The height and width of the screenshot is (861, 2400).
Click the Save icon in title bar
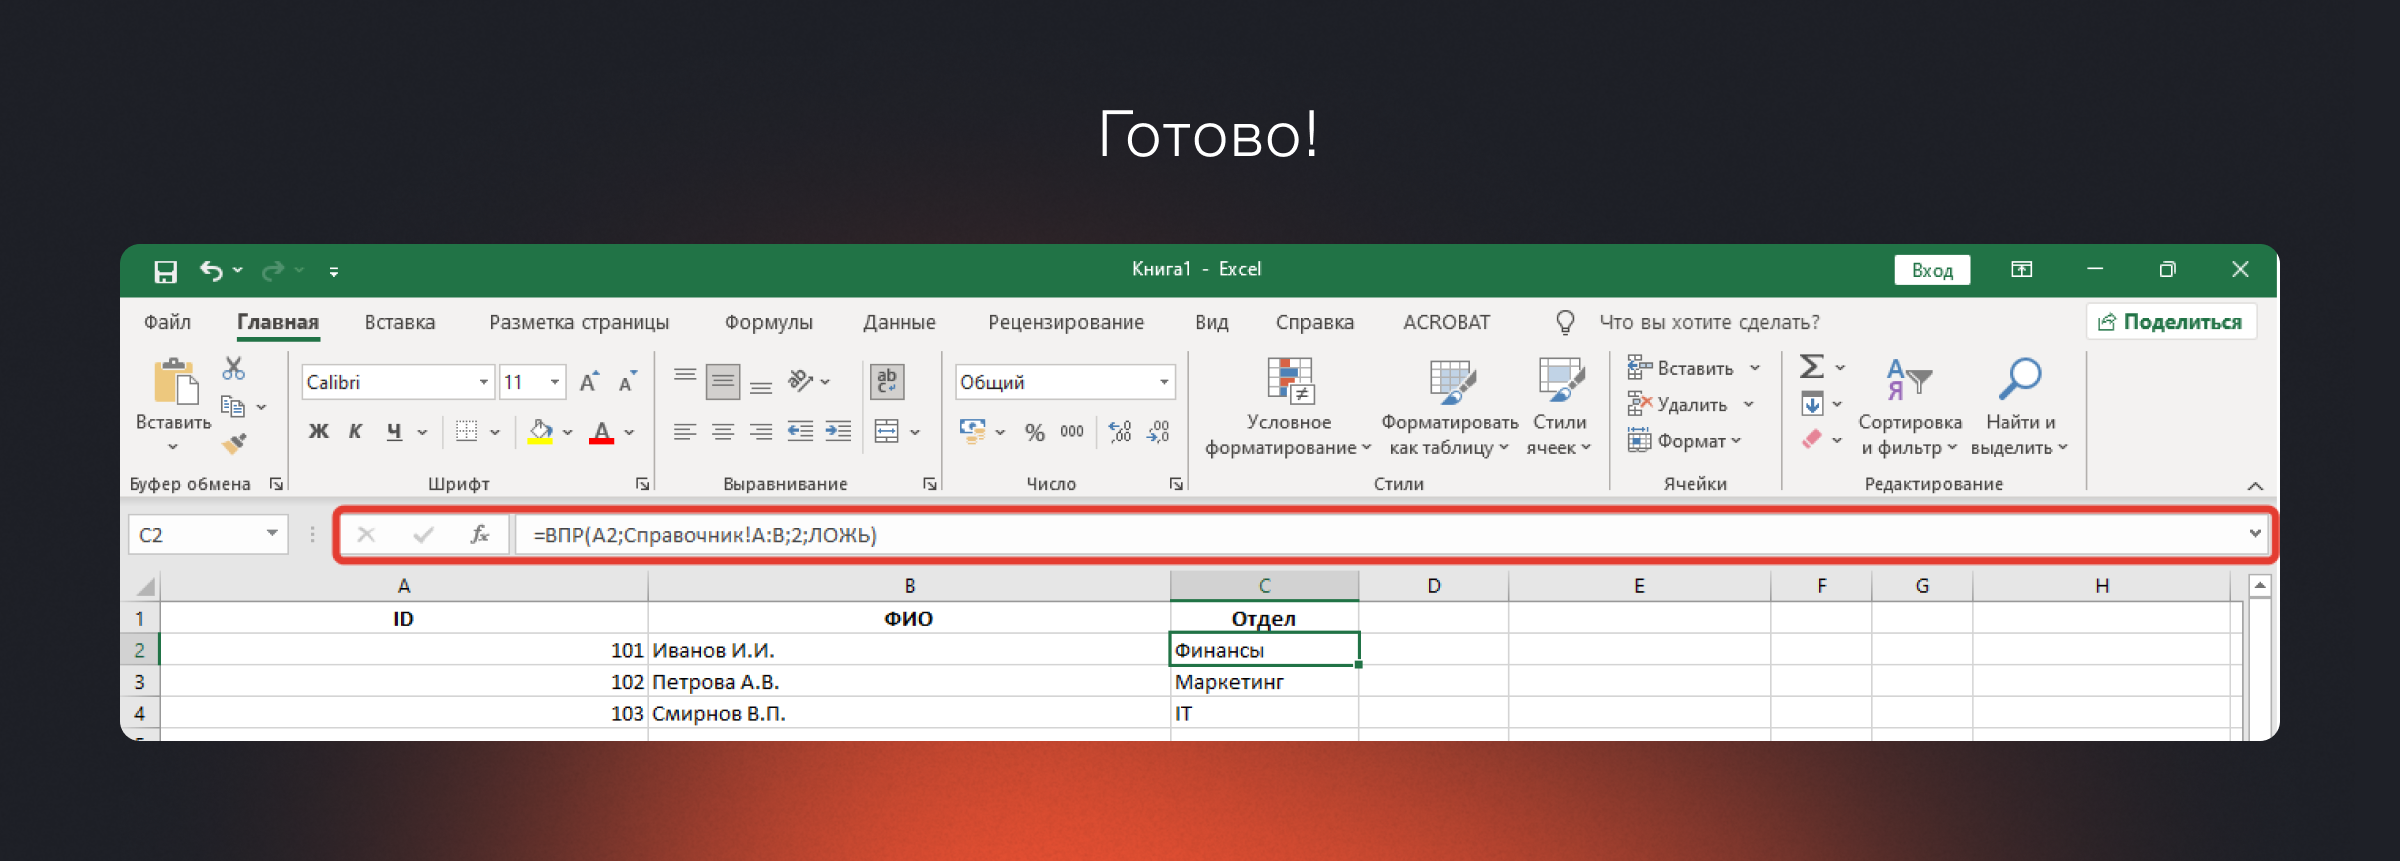tap(165, 271)
